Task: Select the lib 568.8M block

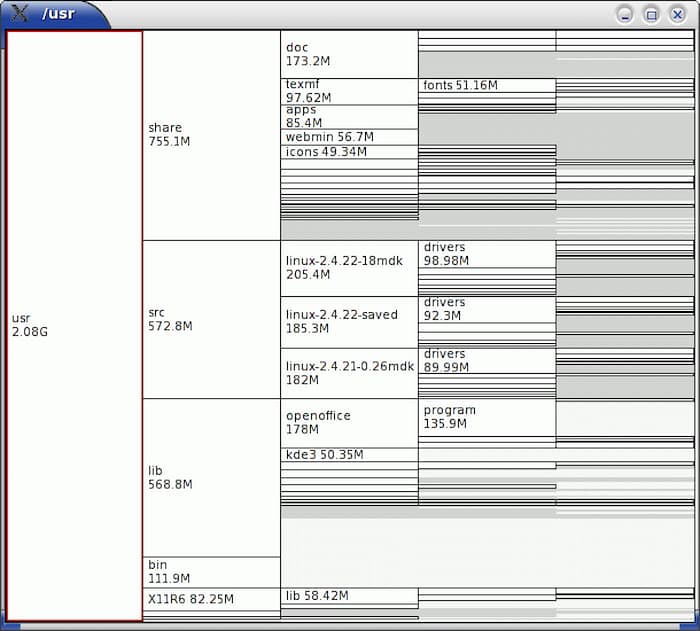Action: click(212, 477)
